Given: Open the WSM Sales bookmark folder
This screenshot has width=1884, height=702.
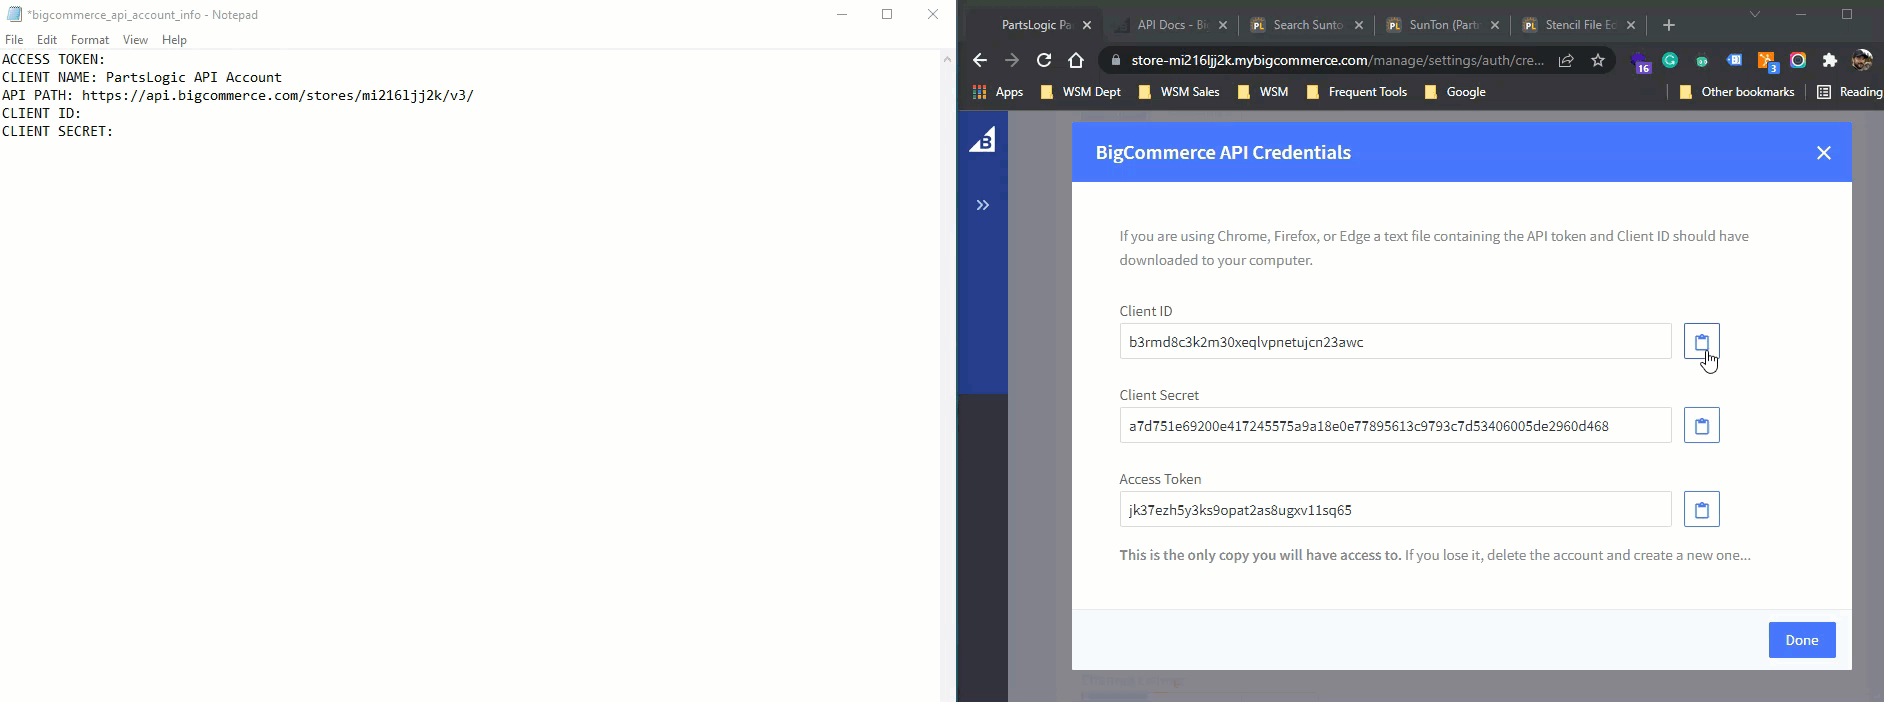Looking at the screenshot, I should click(x=1179, y=92).
